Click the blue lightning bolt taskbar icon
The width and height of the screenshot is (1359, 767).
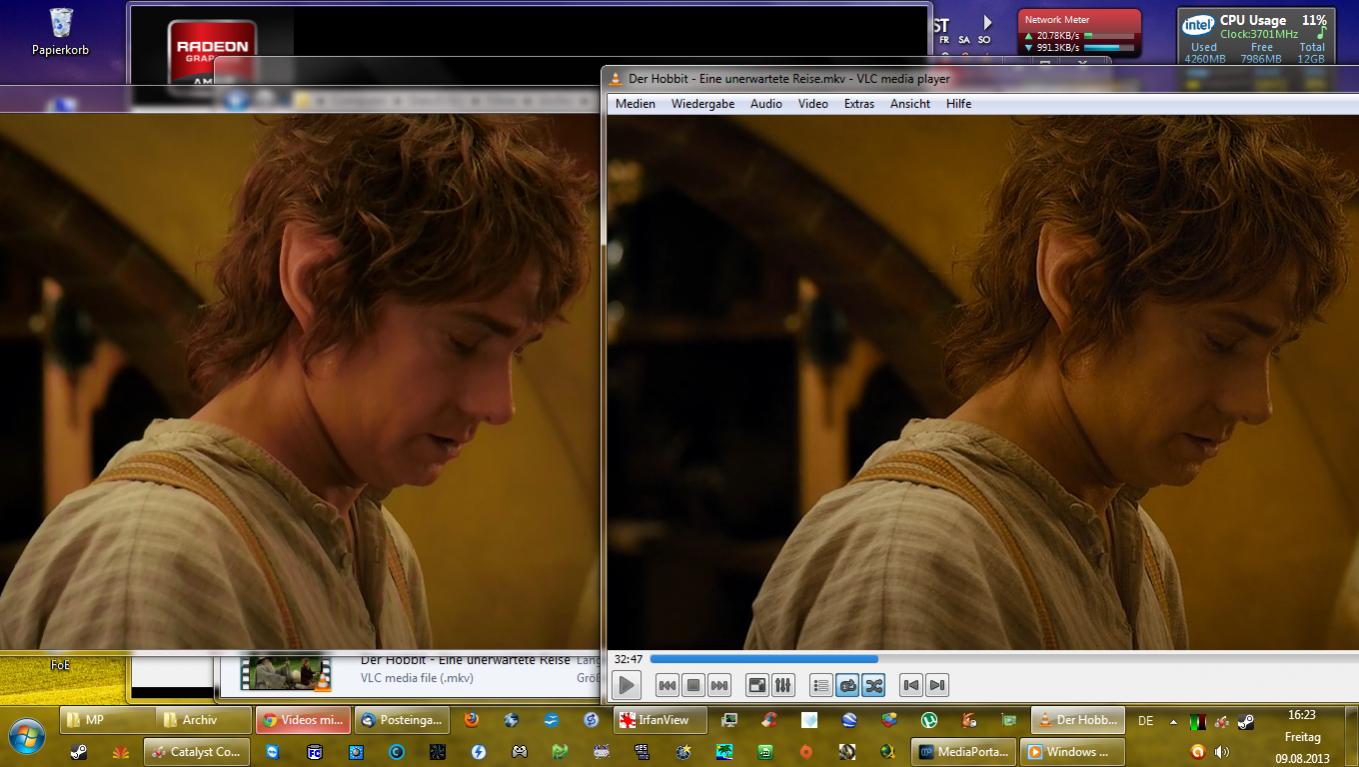(x=478, y=752)
